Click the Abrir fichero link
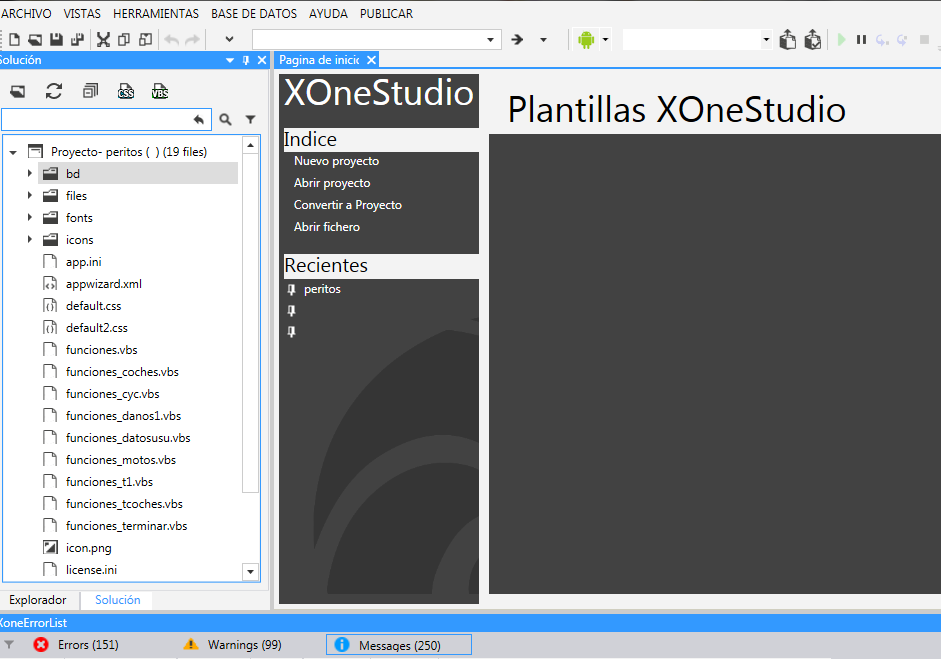Screen dimensions: 941x659 coord(326,227)
